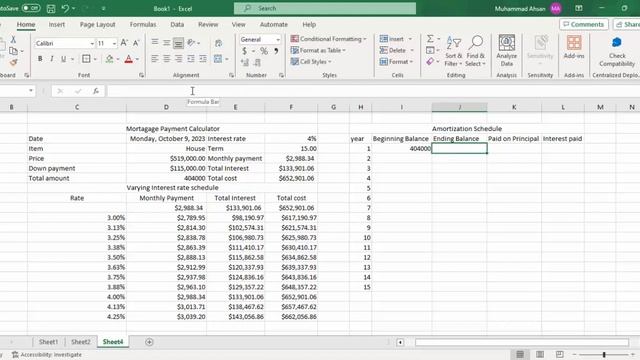Open the Insert cells dropdown
640x360 pixels.
click(x=410, y=39)
